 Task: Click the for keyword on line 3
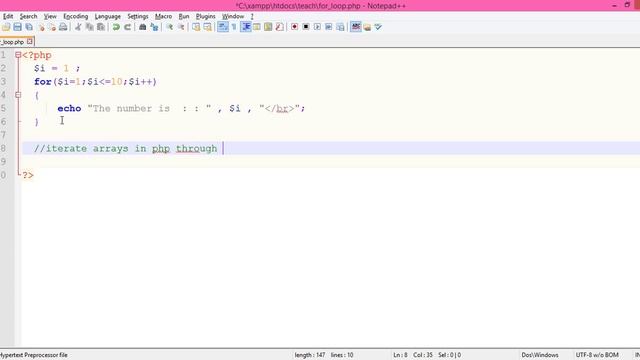pyautogui.click(x=42, y=82)
